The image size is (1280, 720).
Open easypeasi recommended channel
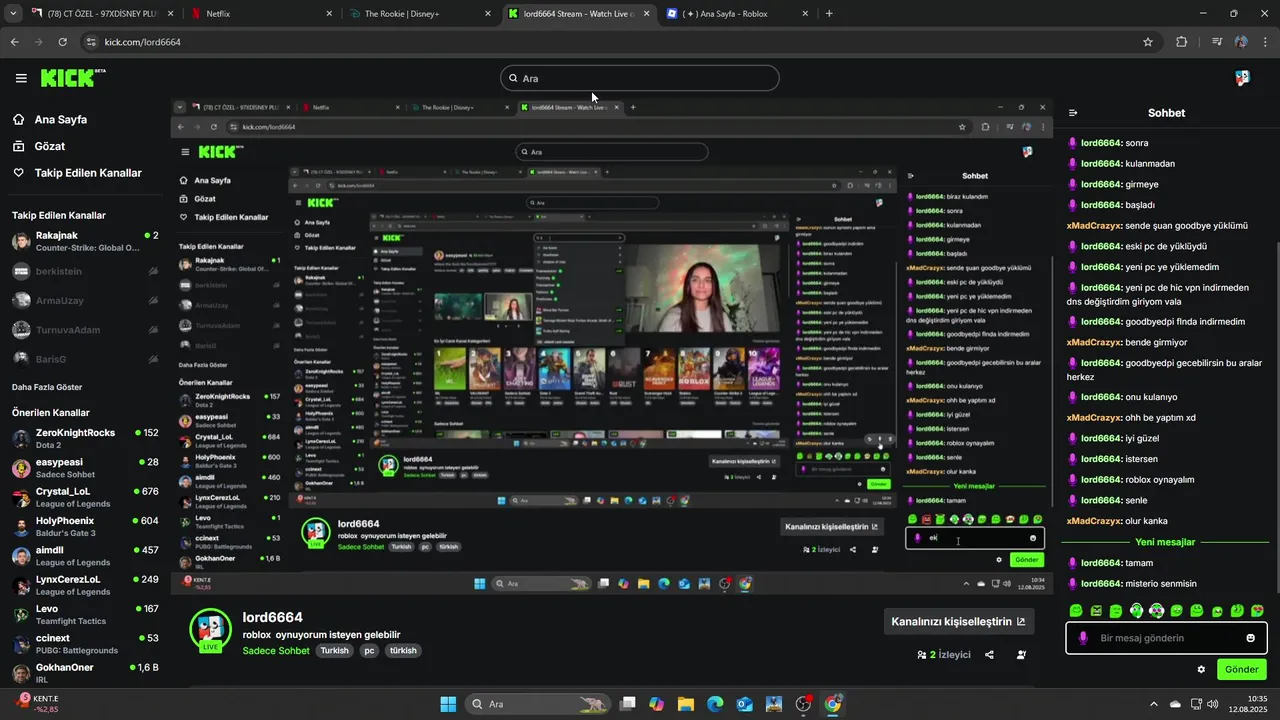[x=85, y=468]
